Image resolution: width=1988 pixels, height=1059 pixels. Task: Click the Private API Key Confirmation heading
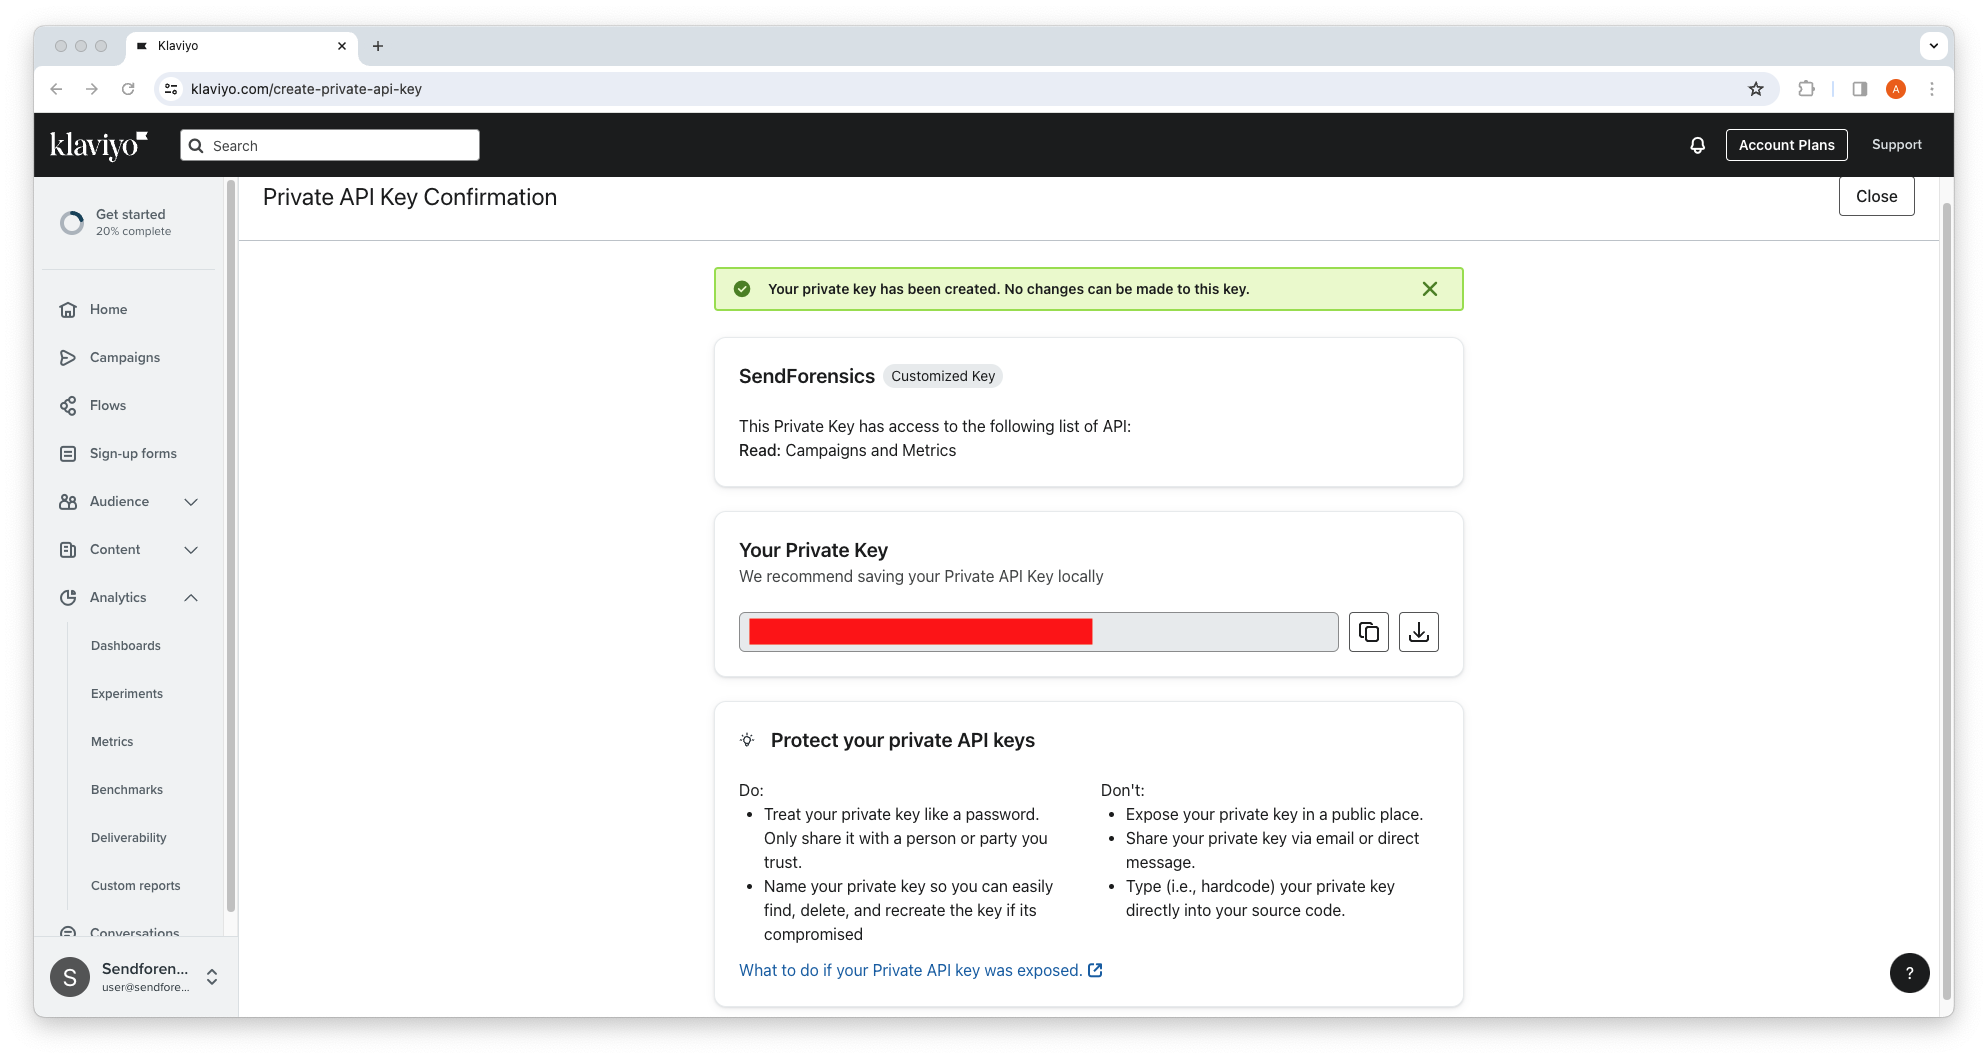pos(410,197)
